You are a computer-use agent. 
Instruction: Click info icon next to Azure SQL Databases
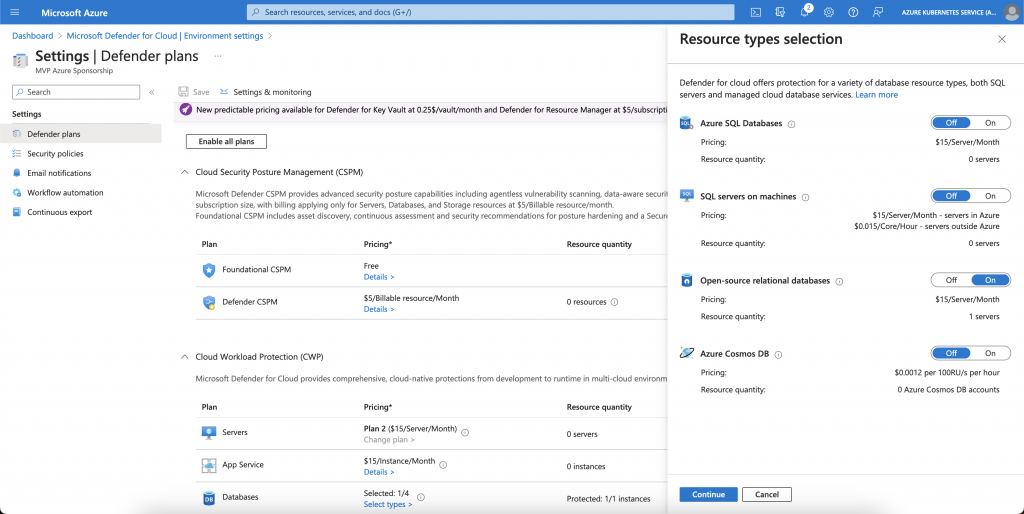pyautogui.click(x=791, y=124)
